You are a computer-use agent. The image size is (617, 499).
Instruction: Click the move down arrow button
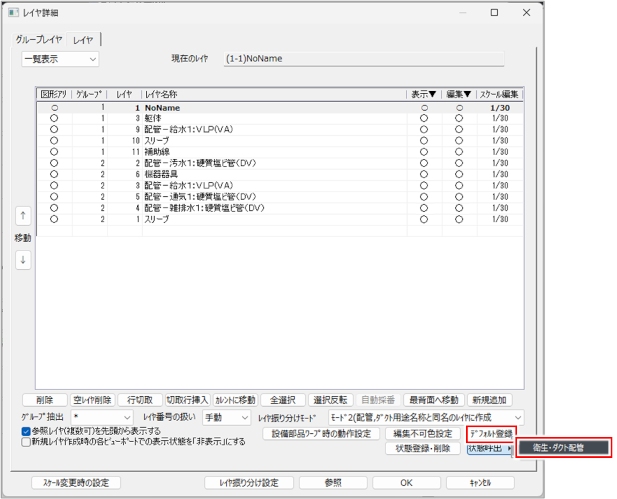(x=24, y=259)
